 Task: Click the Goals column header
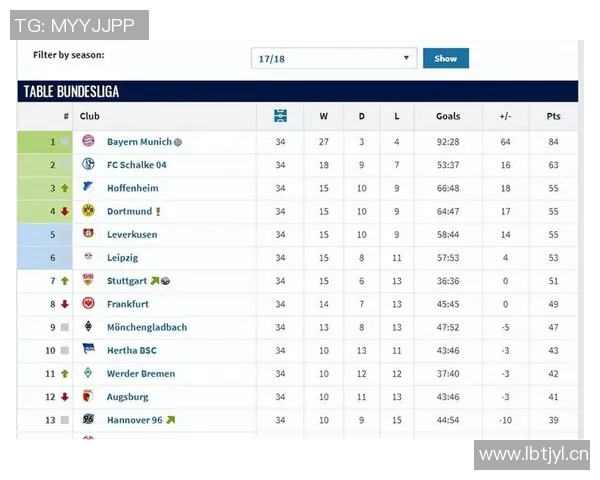pyautogui.click(x=448, y=116)
